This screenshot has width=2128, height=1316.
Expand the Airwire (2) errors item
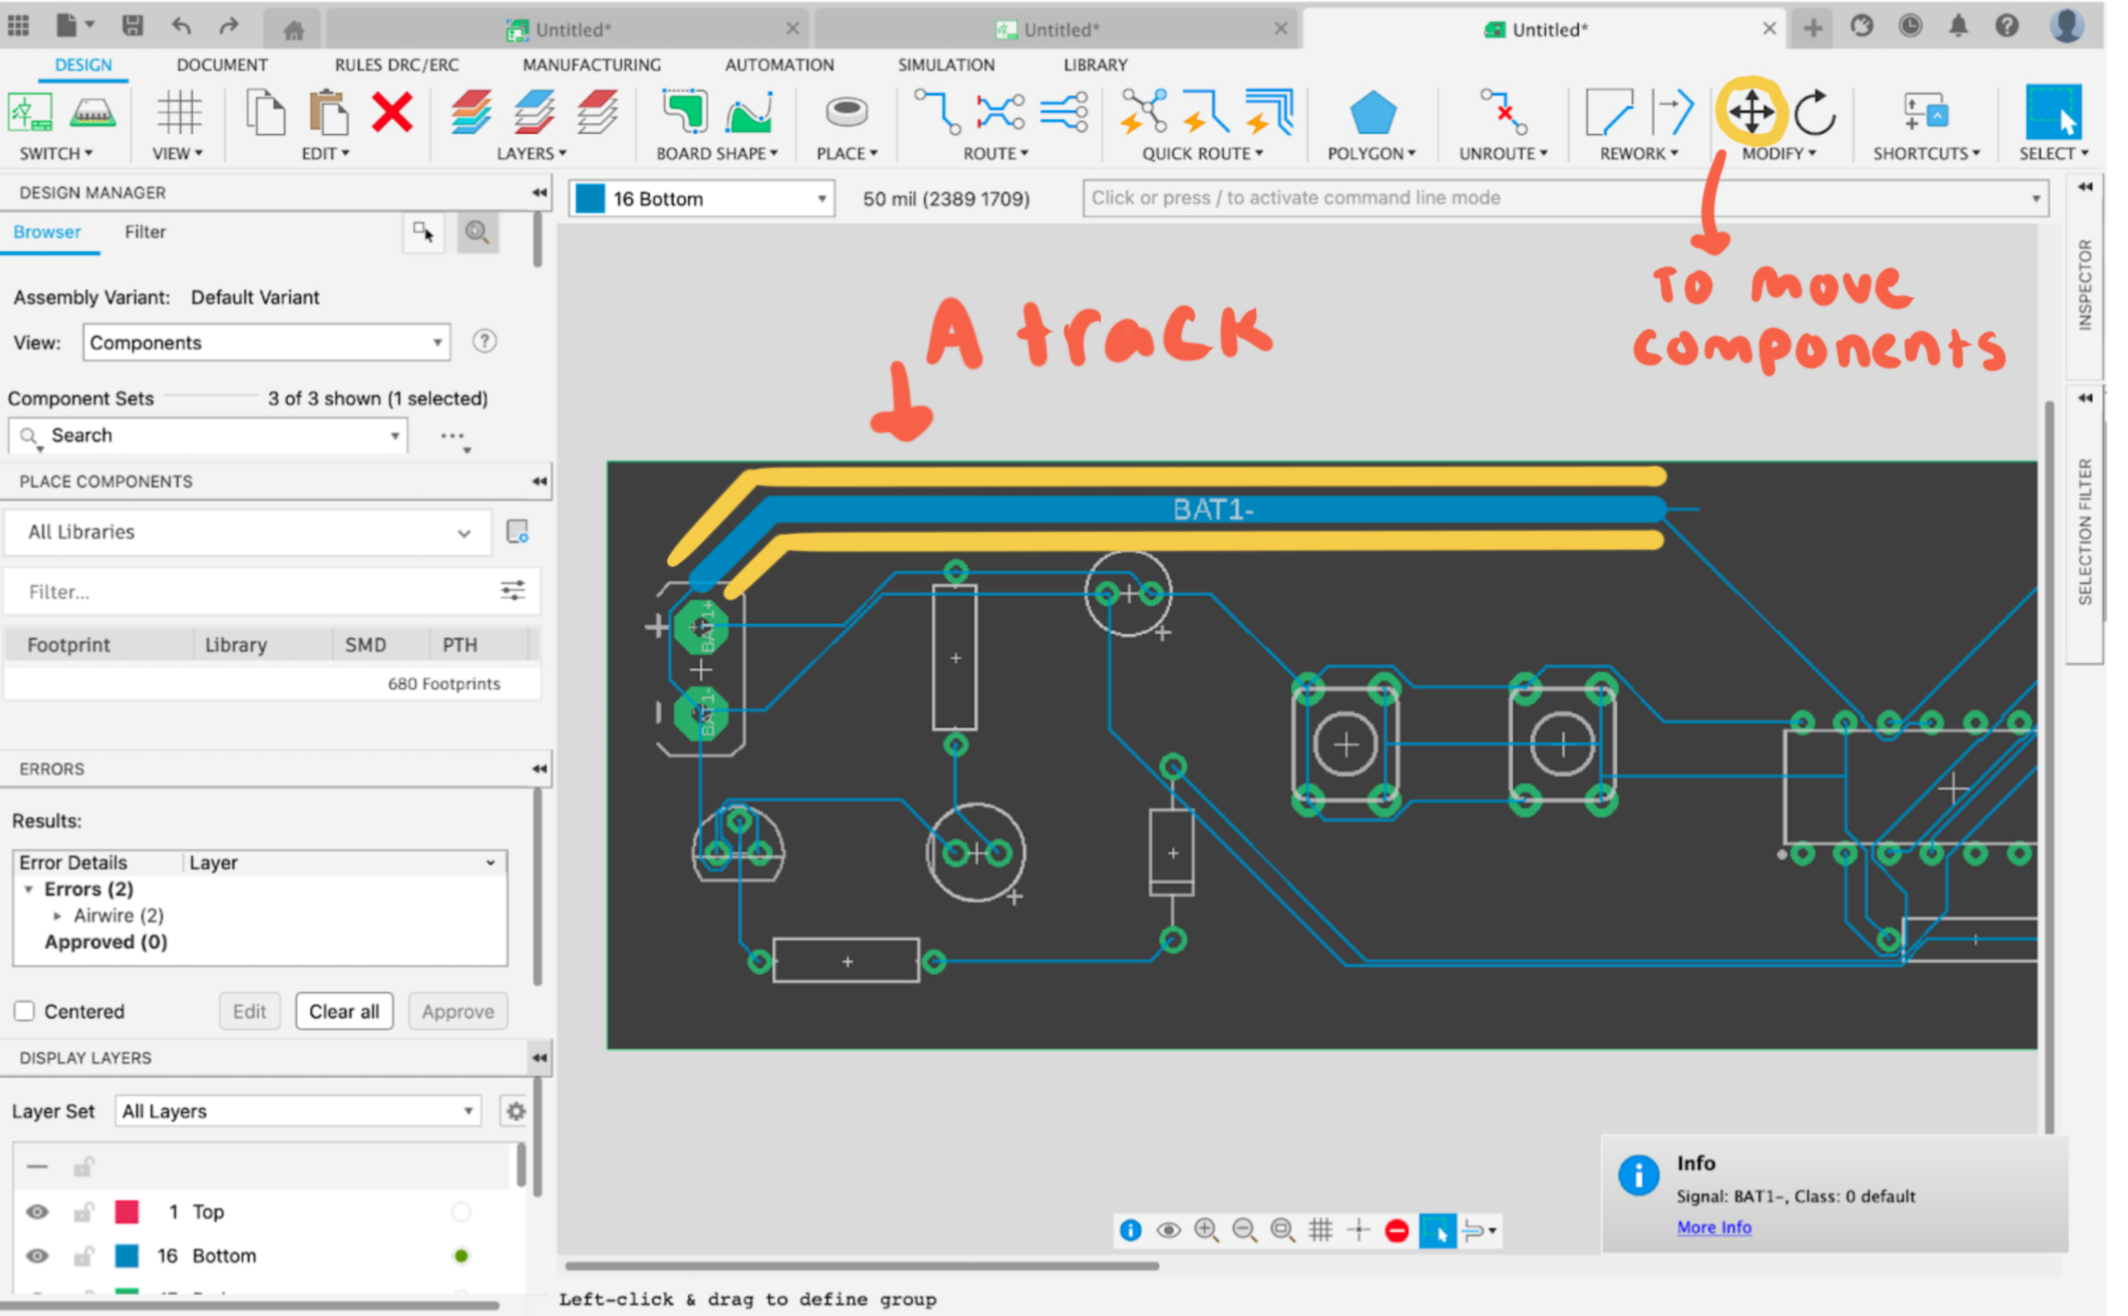pos(57,916)
